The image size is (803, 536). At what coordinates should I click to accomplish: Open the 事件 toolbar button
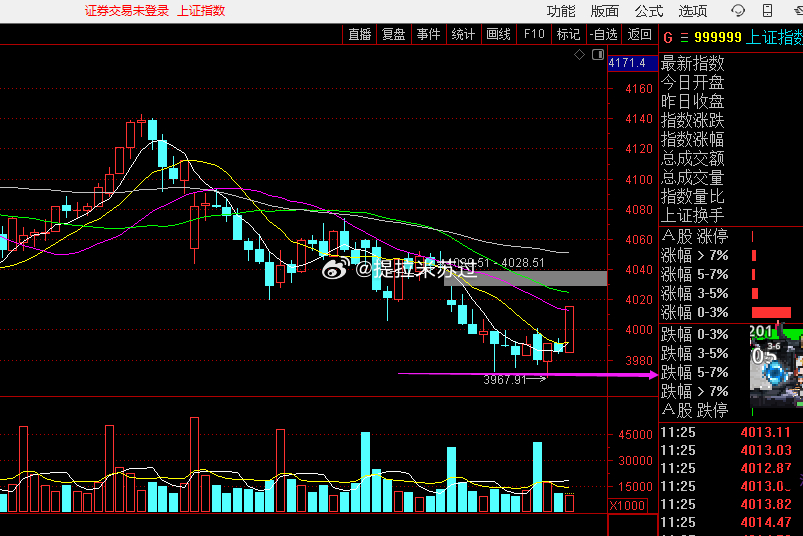pos(429,34)
